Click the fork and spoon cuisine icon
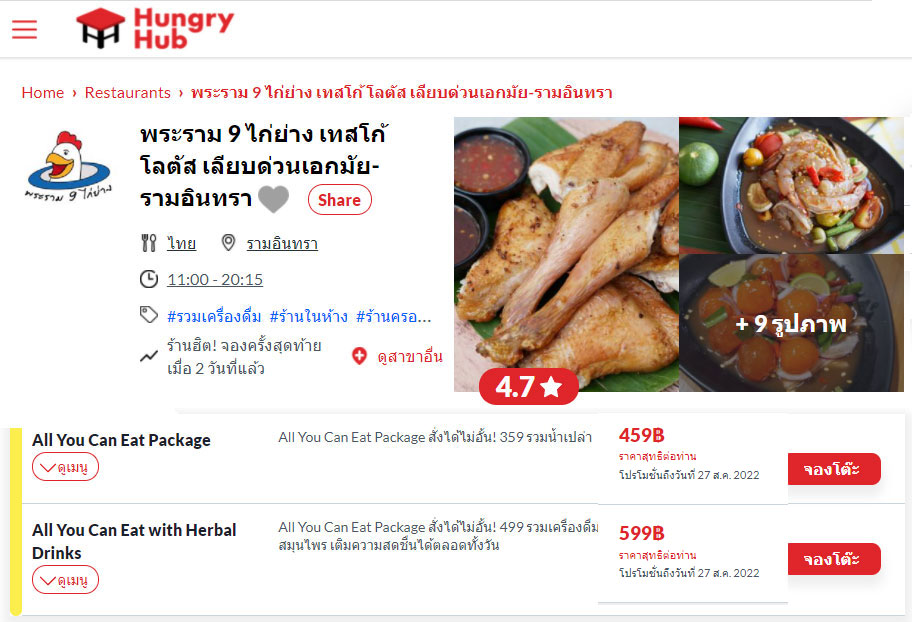The width and height of the screenshot is (912, 622). tap(149, 243)
